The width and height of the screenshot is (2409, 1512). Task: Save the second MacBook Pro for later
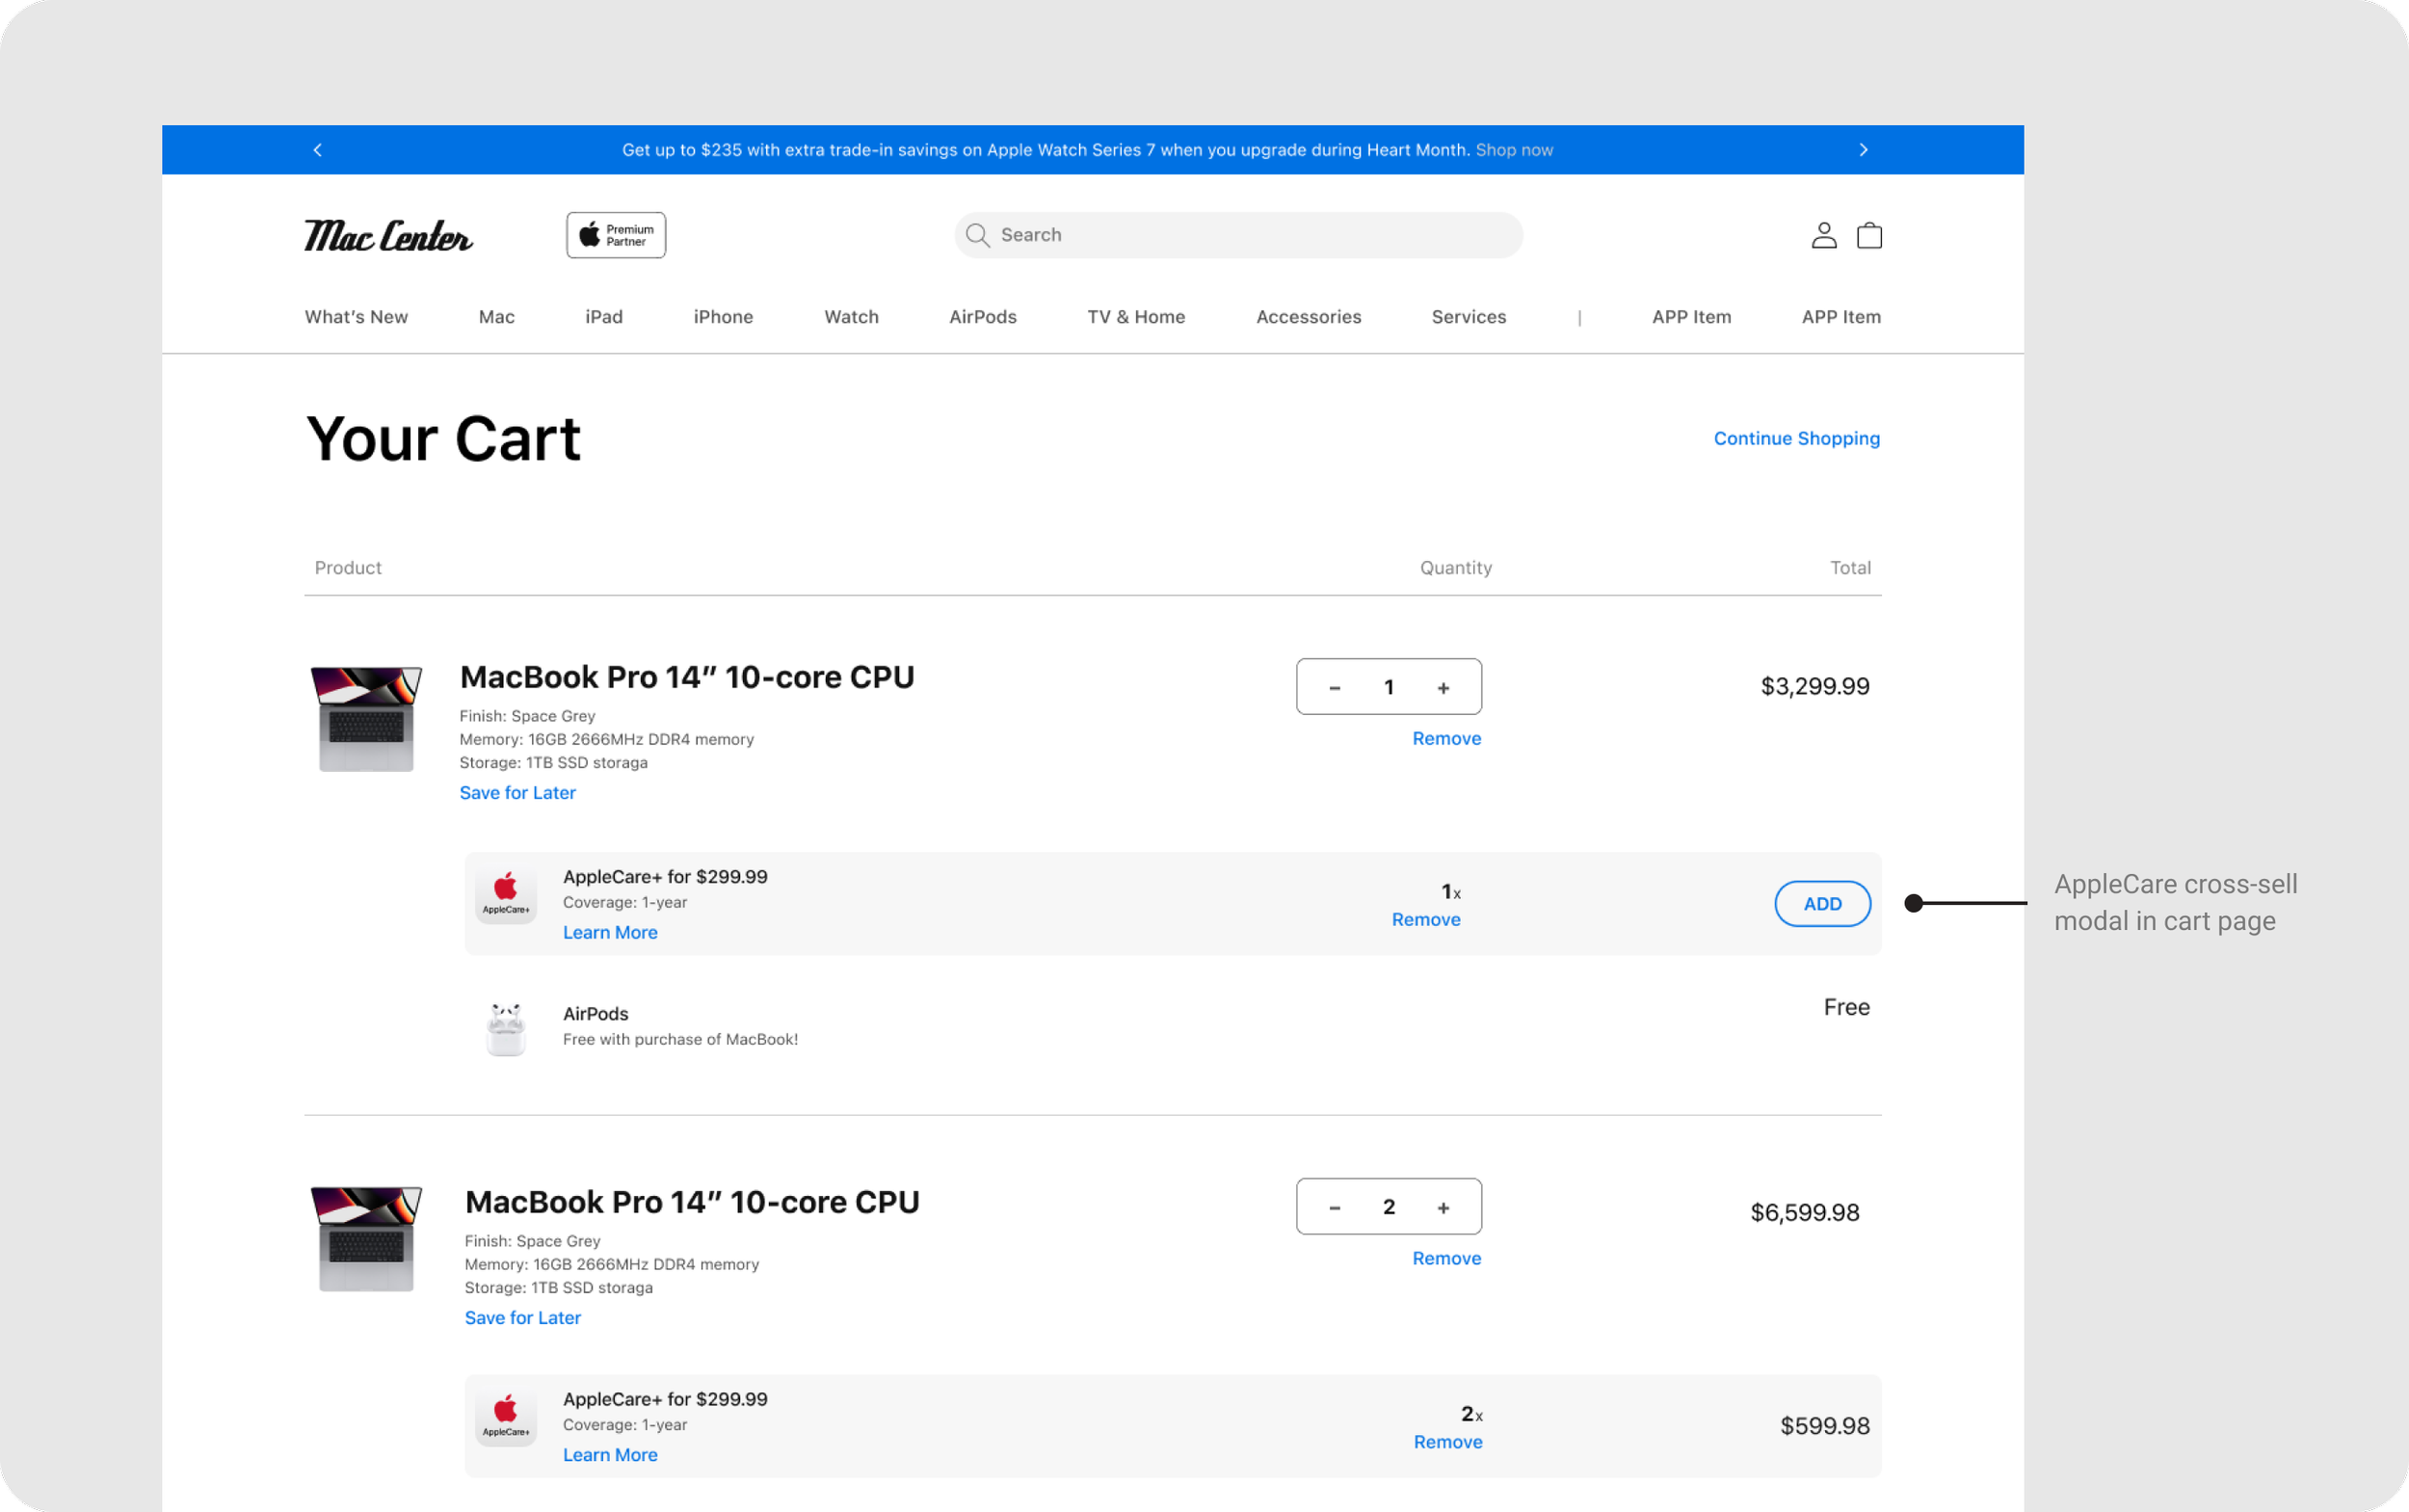[522, 1318]
